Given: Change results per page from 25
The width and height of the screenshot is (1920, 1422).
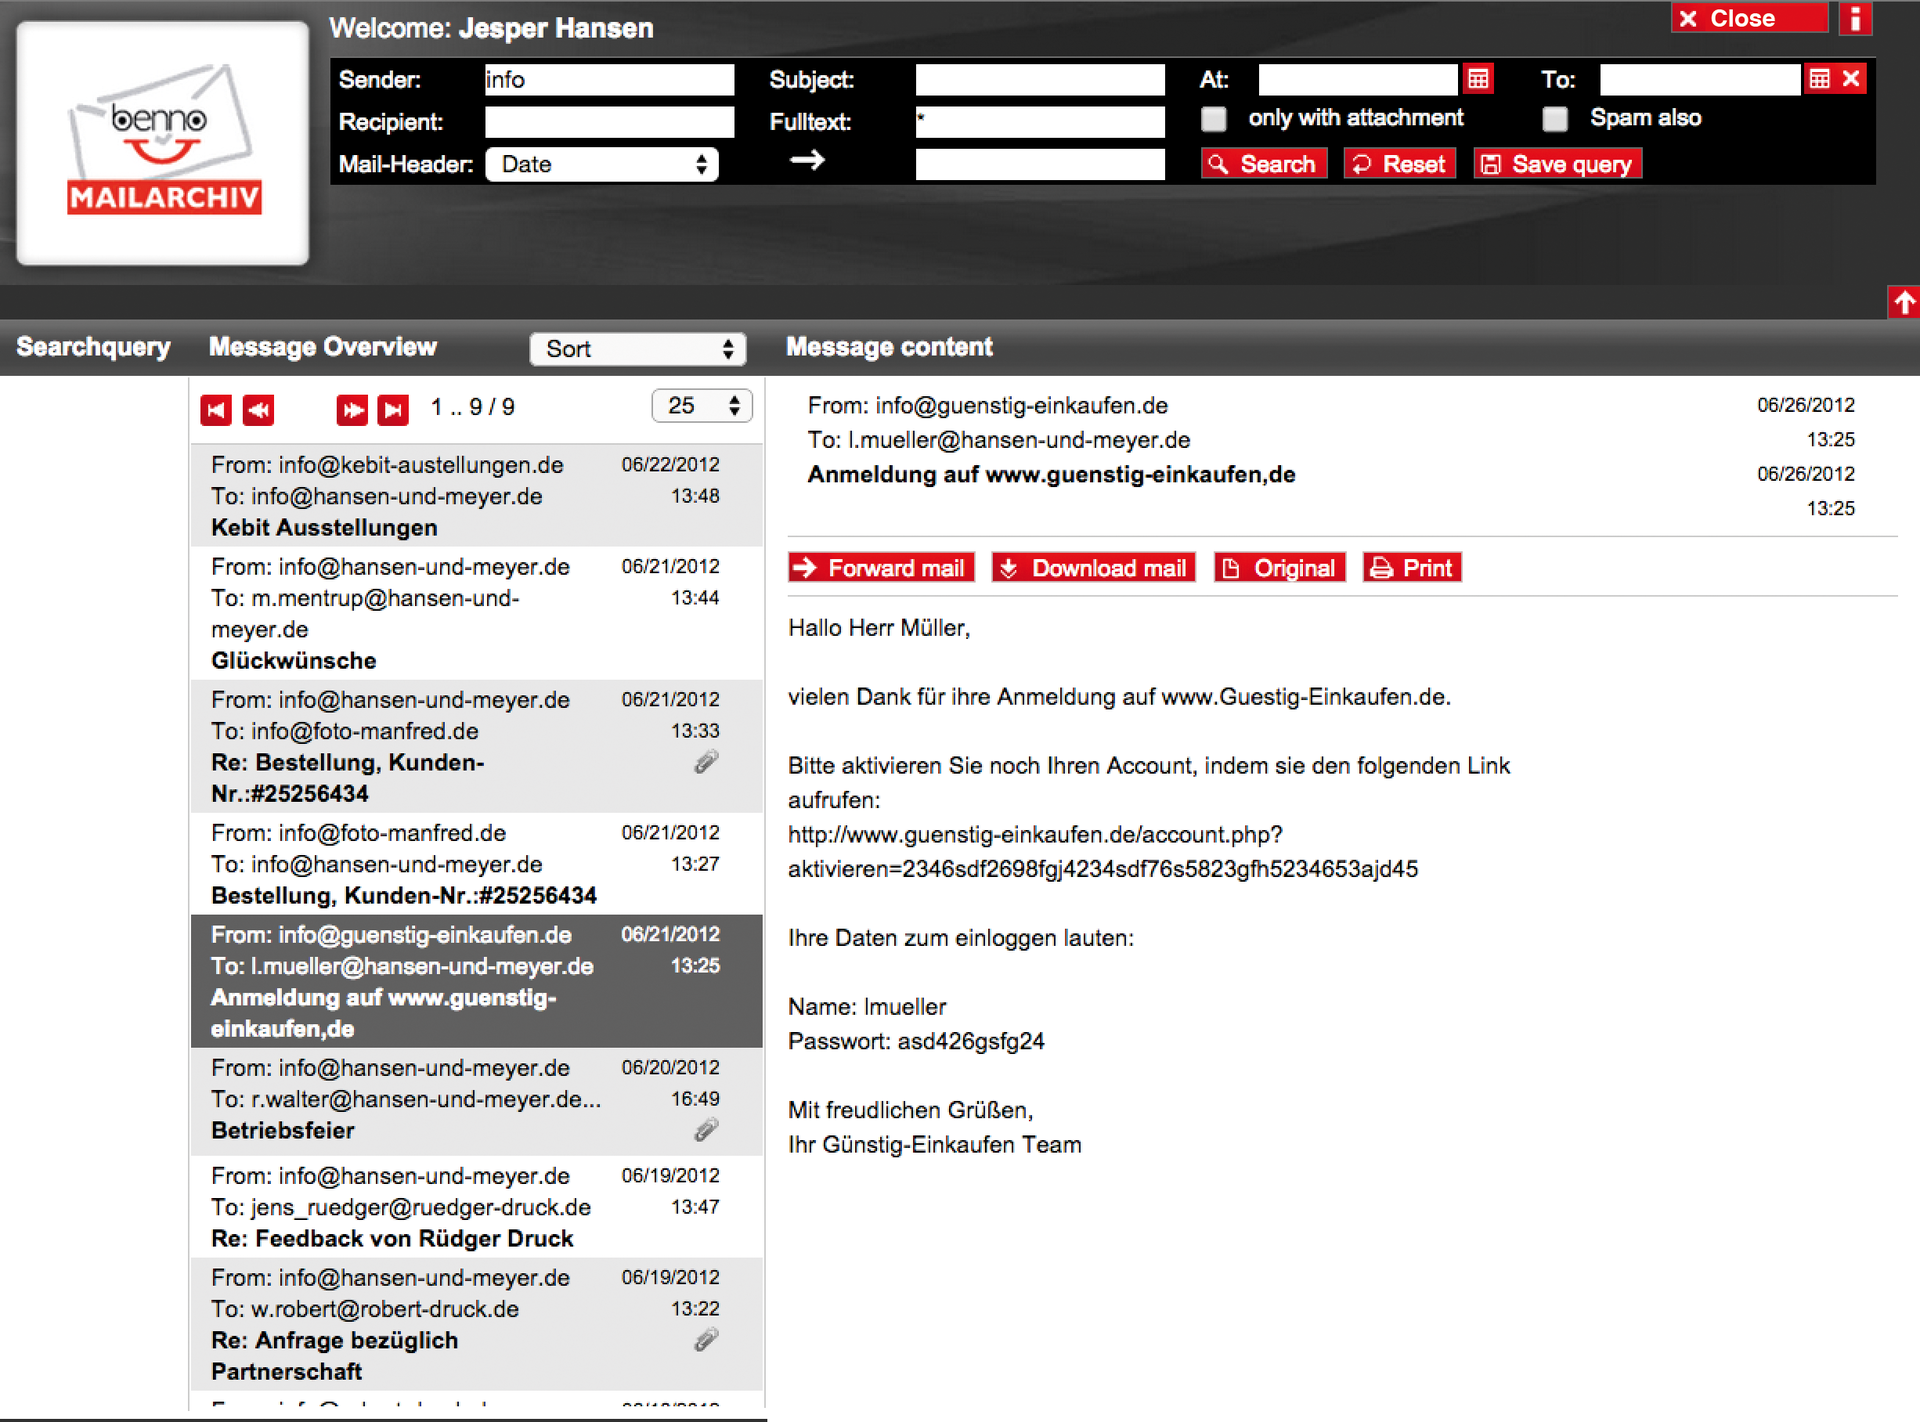Looking at the screenshot, I should tap(701, 406).
